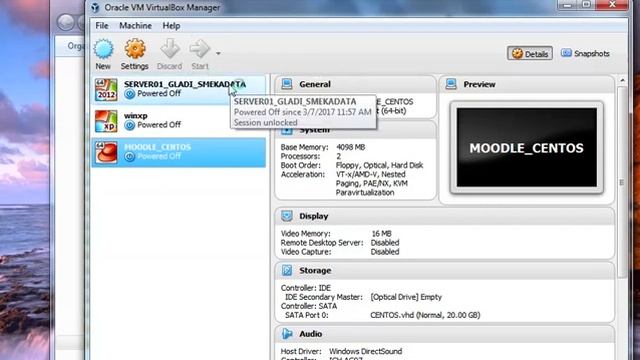Open the Help menu
The width and height of the screenshot is (640, 360).
click(171, 26)
